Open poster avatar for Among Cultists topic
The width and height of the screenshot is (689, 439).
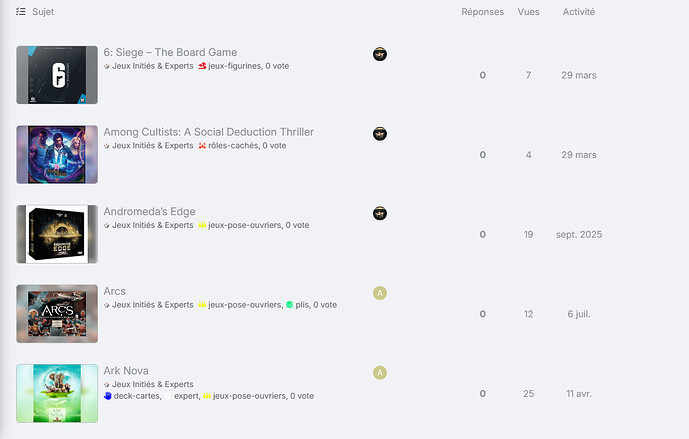click(380, 134)
